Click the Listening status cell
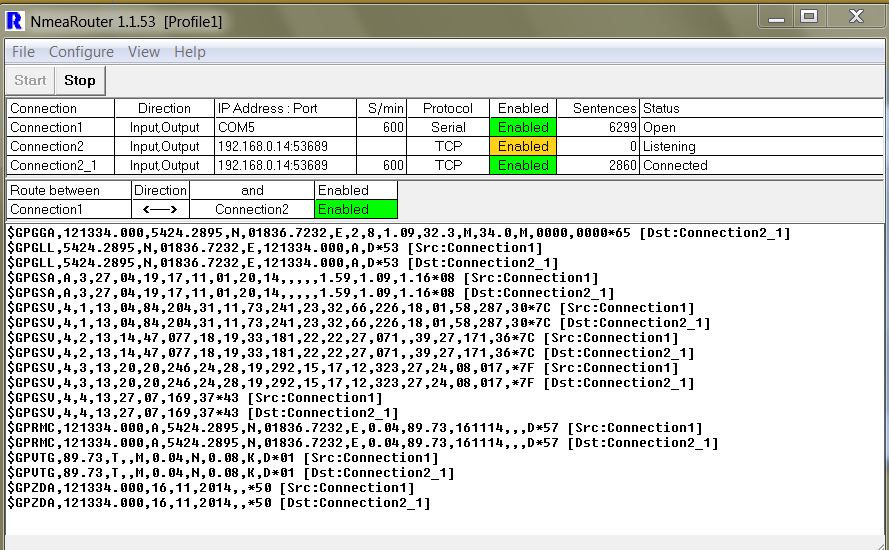Screen dimensions: 889x550 tap(761, 146)
